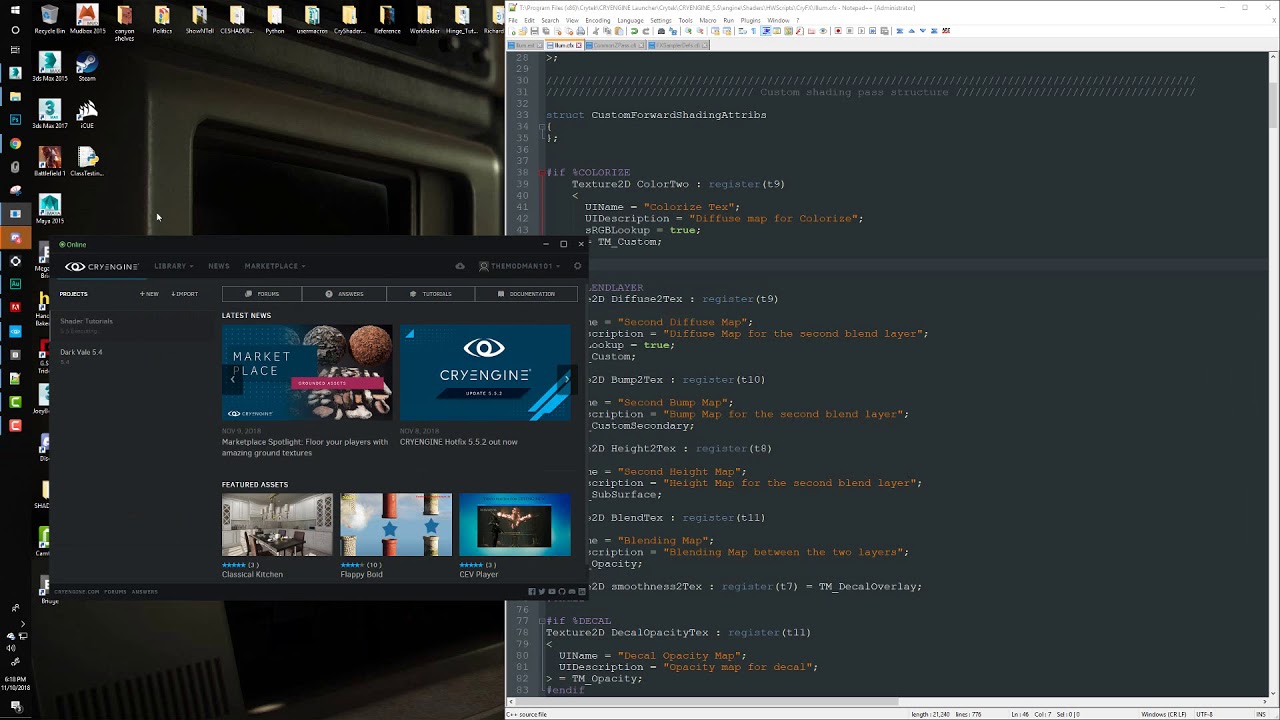Viewport: 1280px width, 720px height.
Task: Open the Classical Kitchen asset thumbnail
Action: coord(277,524)
